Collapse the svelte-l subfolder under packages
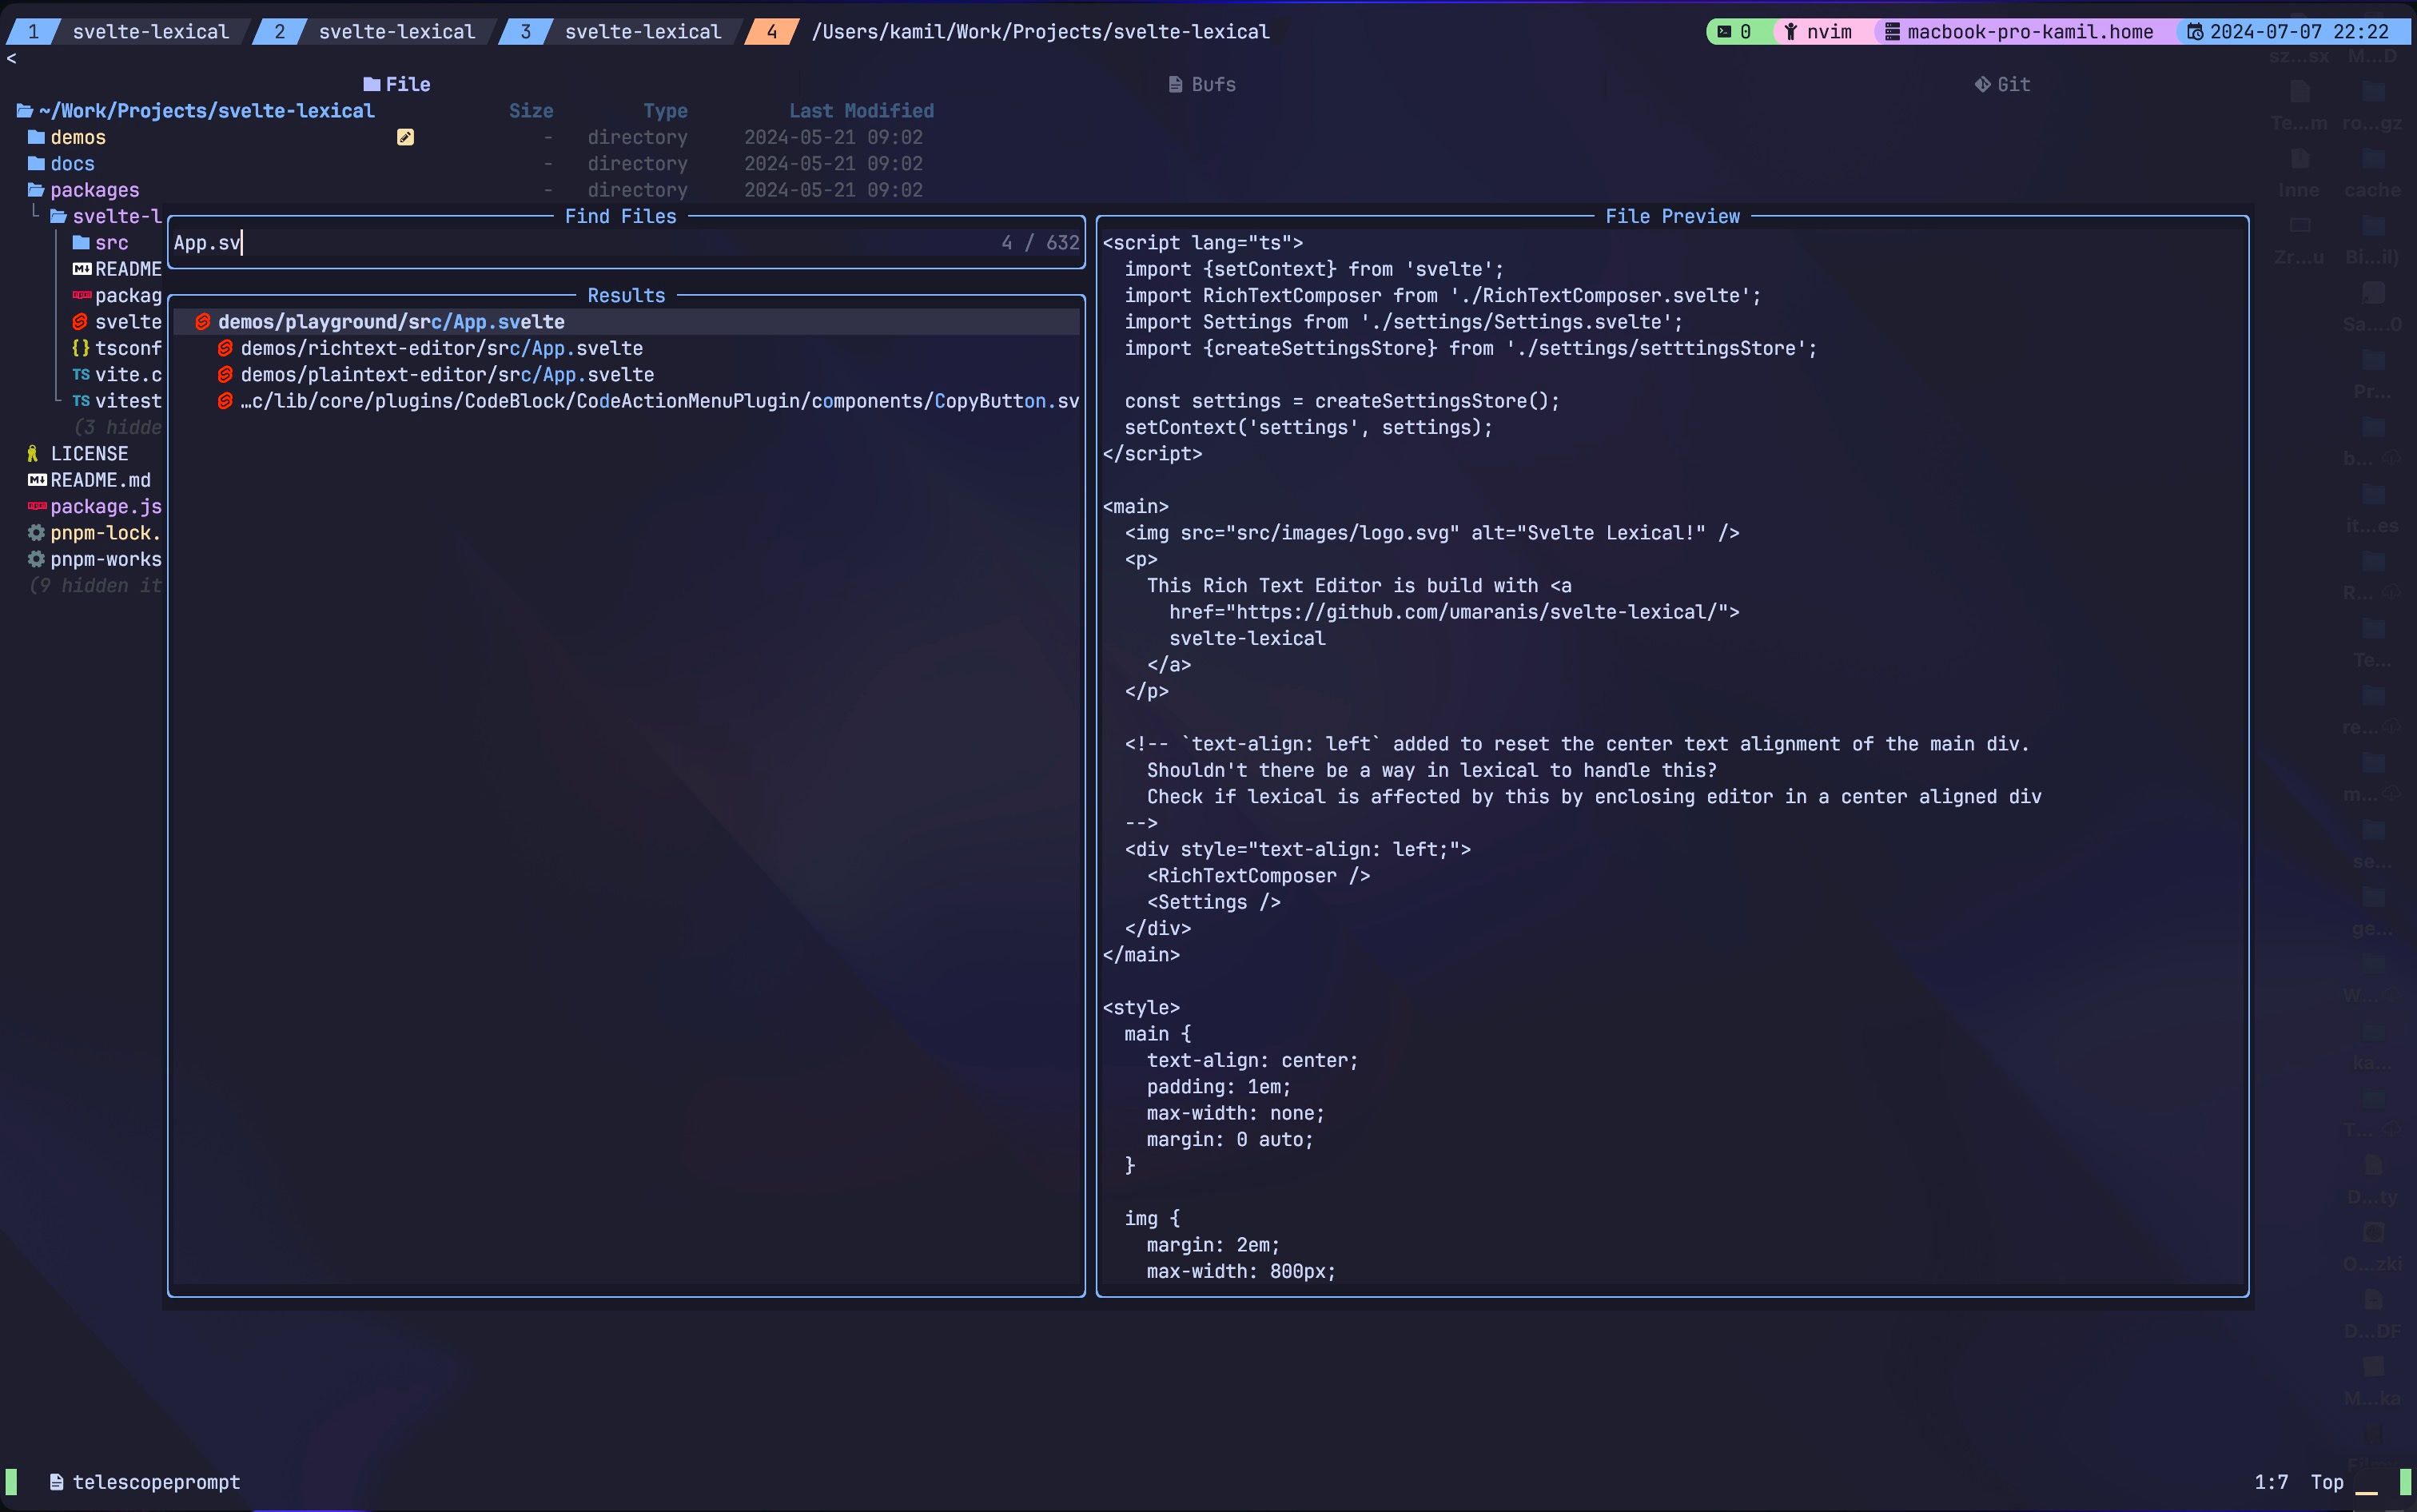 tap(106, 217)
